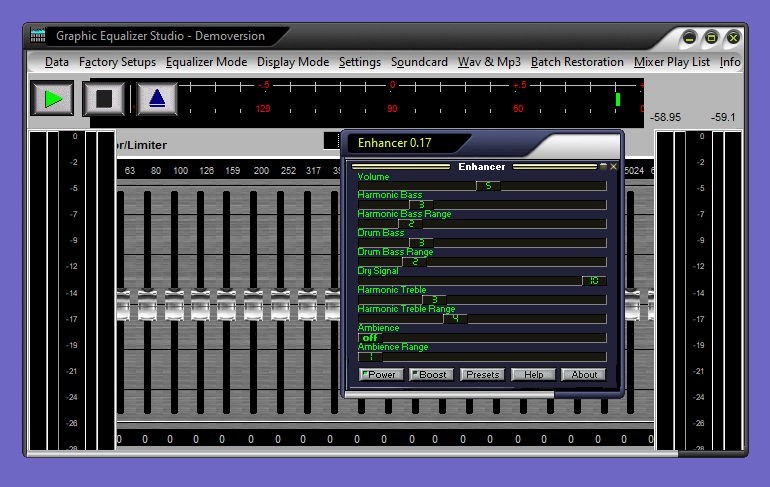Click the 126 Hz equalizer fader knob
This screenshot has width=770, height=487.
[200, 305]
